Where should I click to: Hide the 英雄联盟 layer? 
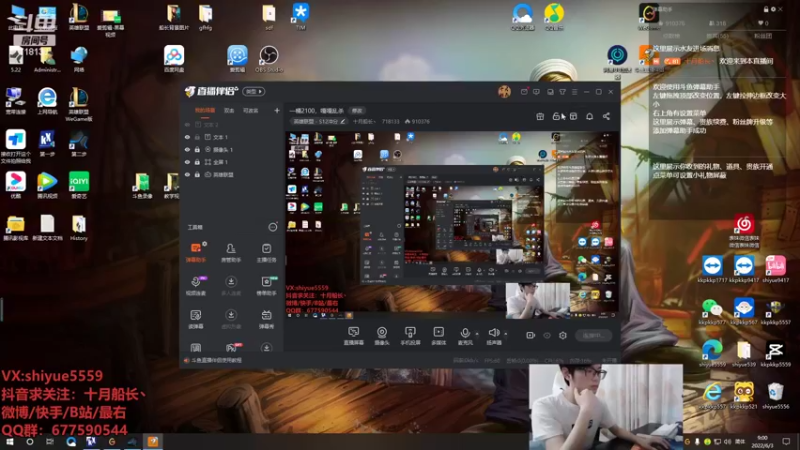click(187, 174)
